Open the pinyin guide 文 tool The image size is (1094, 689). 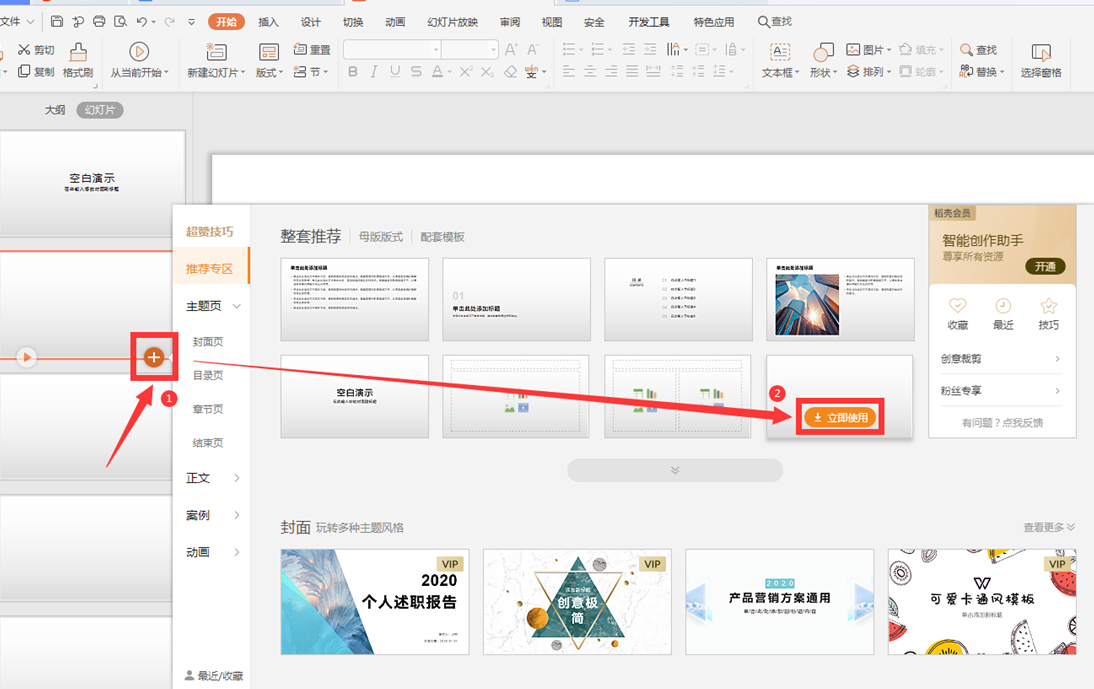tap(532, 71)
